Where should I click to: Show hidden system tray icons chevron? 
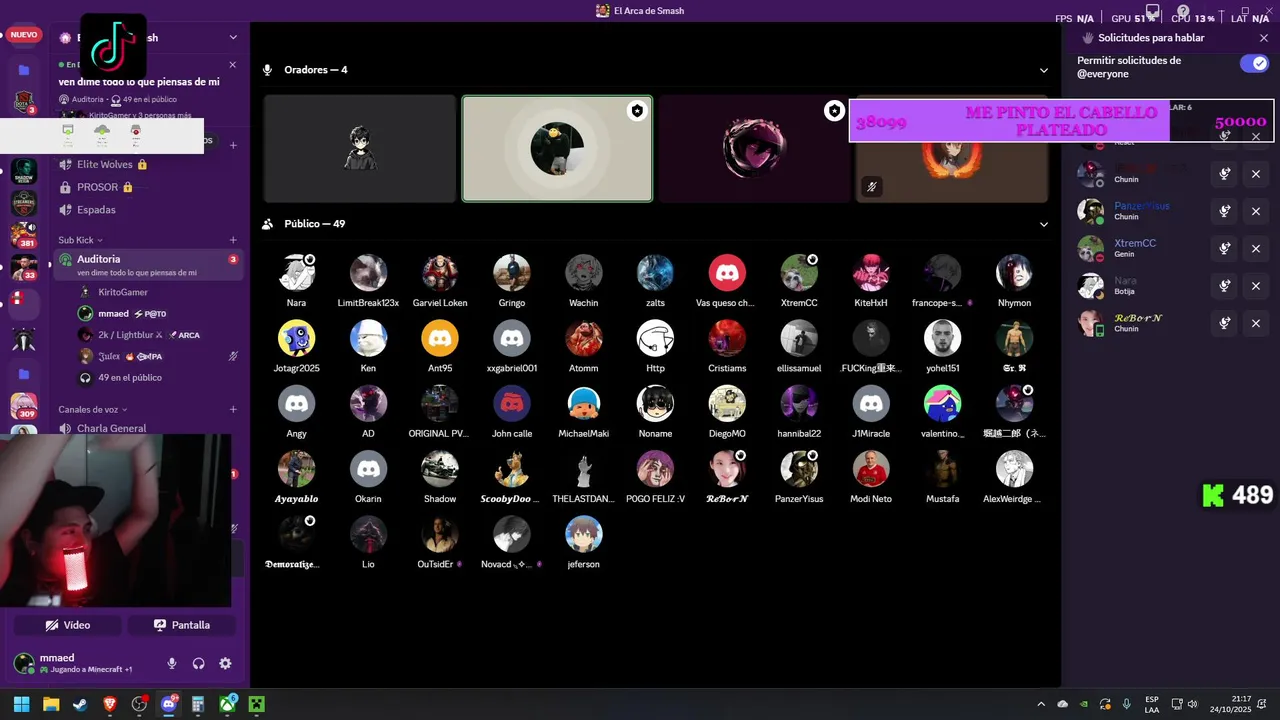coord(1041,704)
